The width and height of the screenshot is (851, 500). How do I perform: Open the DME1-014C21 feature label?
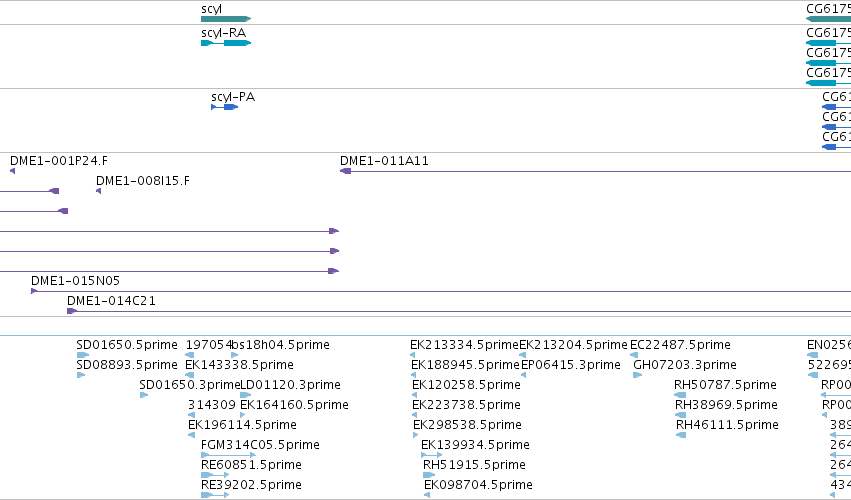[x=111, y=301]
